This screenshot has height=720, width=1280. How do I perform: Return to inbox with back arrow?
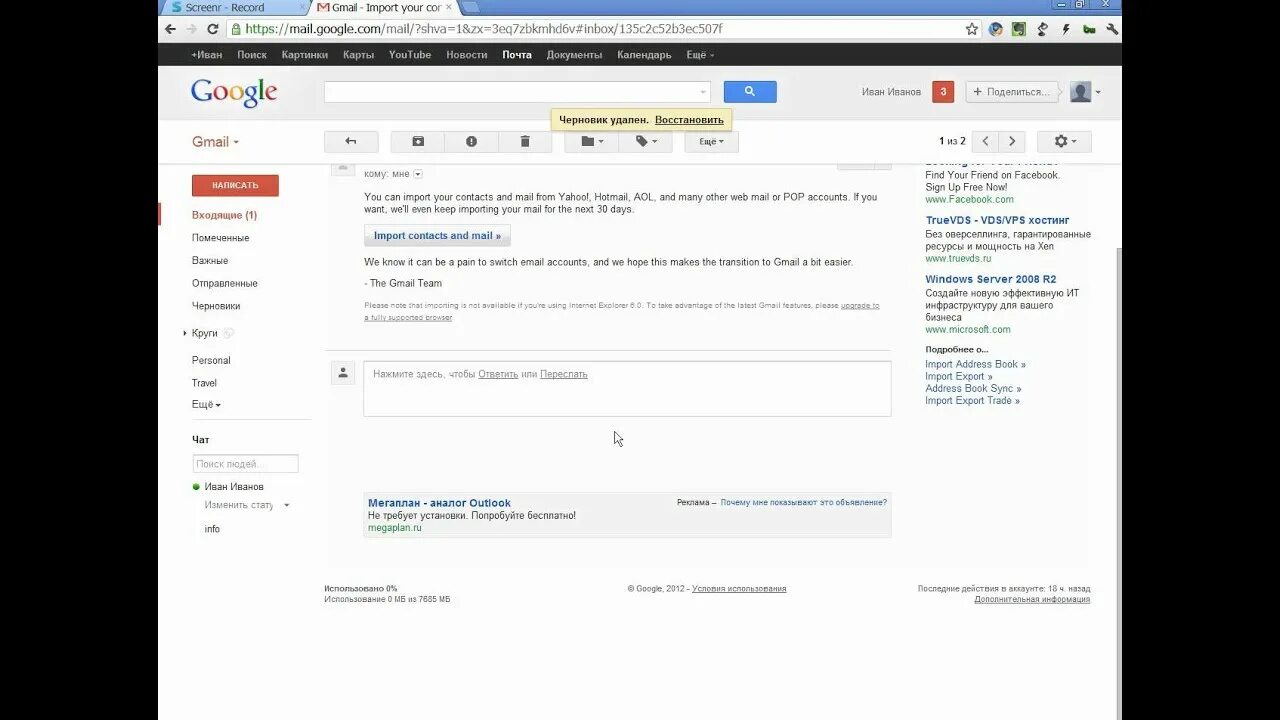350,141
